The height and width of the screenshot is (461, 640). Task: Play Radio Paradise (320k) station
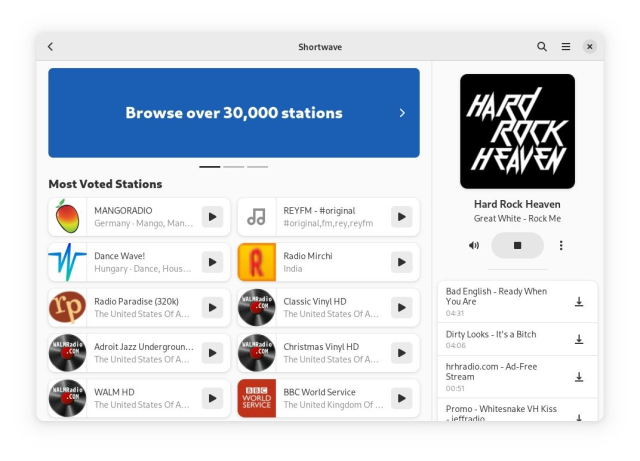click(212, 307)
